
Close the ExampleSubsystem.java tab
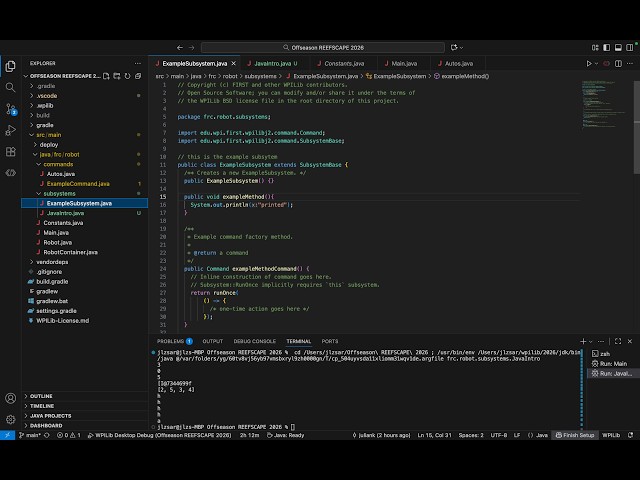click(x=233, y=64)
